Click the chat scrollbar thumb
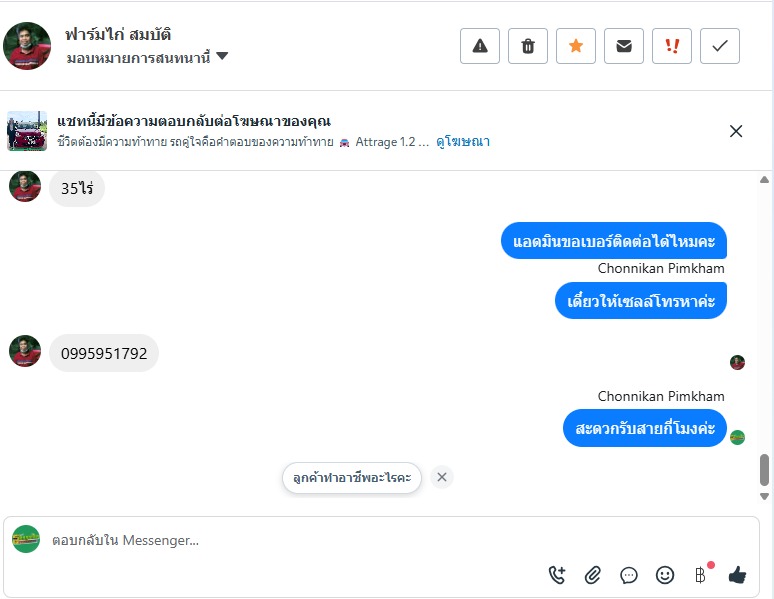This screenshot has width=774, height=599. [765, 469]
